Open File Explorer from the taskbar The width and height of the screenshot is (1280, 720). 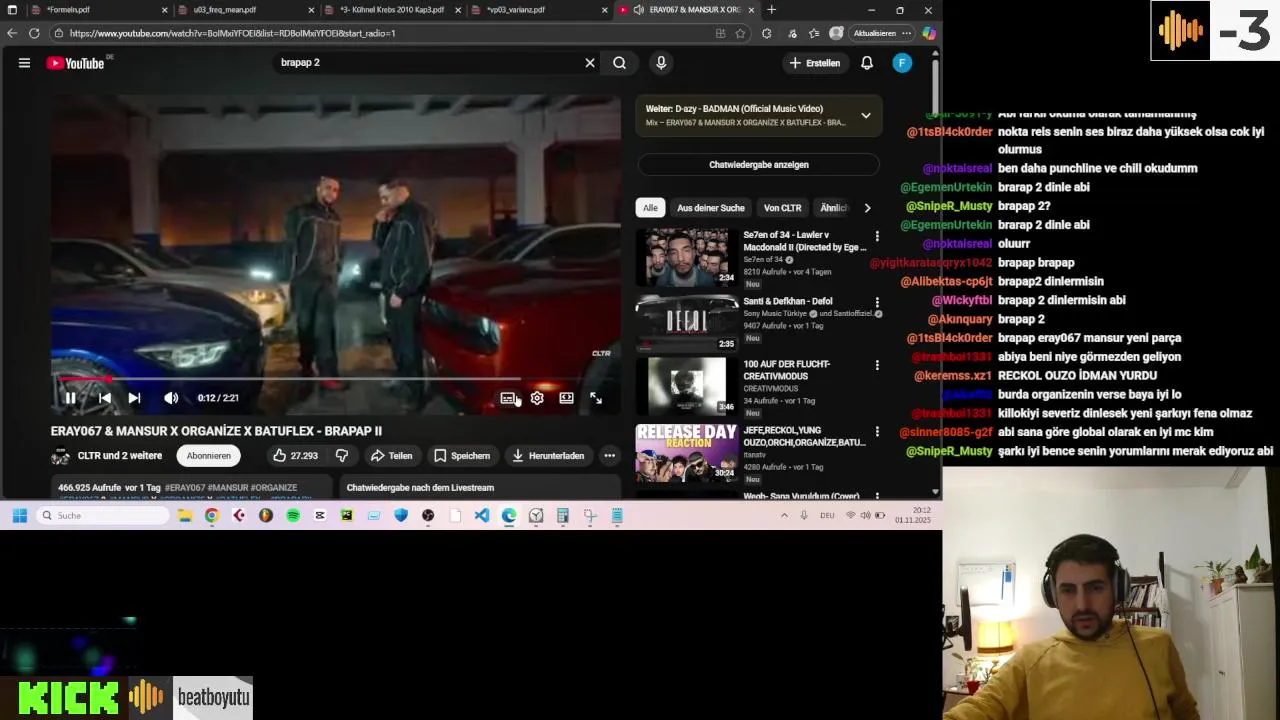(x=185, y=515)
